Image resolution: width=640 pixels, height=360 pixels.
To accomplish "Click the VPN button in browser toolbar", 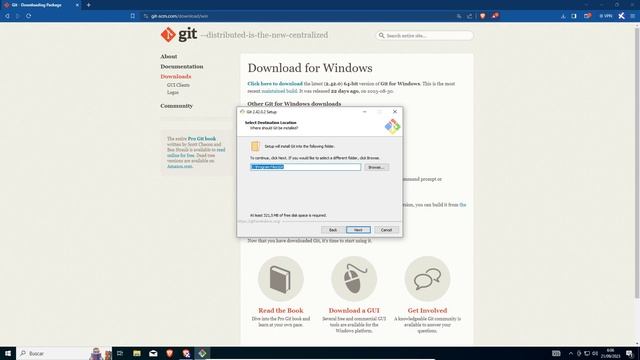I will click(606, 16).
